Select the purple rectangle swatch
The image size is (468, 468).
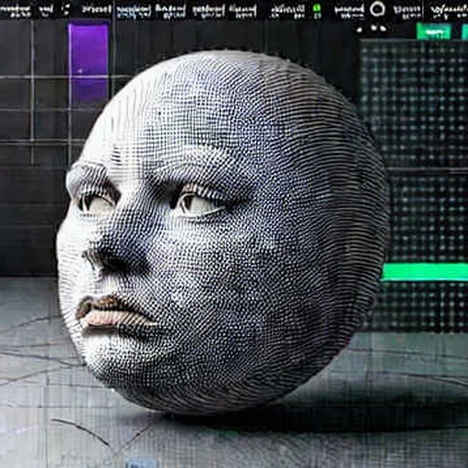(x=89, y=63)
